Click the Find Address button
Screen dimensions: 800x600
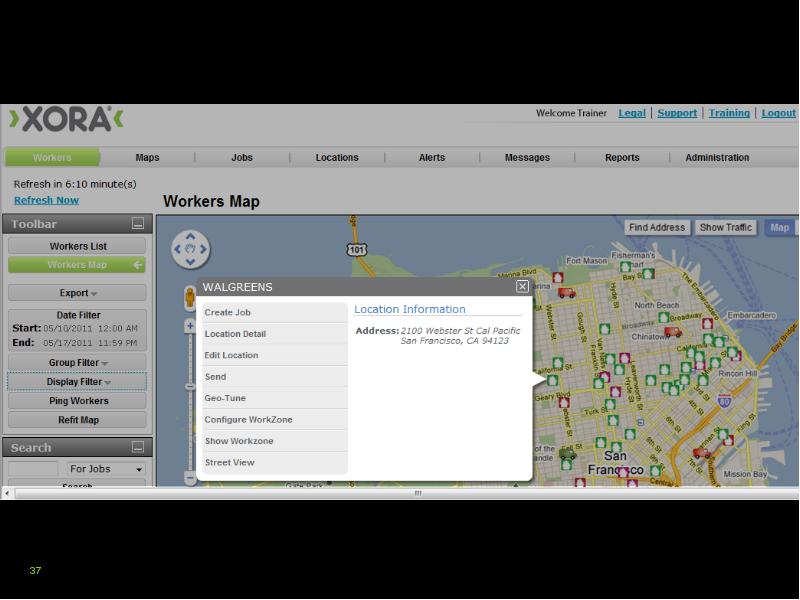click(x=657, y=228)
